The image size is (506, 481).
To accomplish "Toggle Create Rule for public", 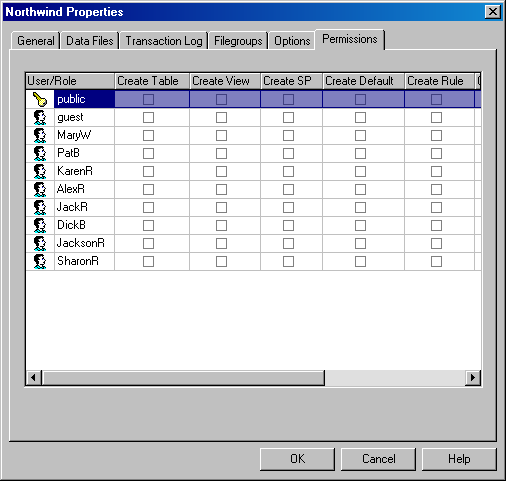I will 436,99.
